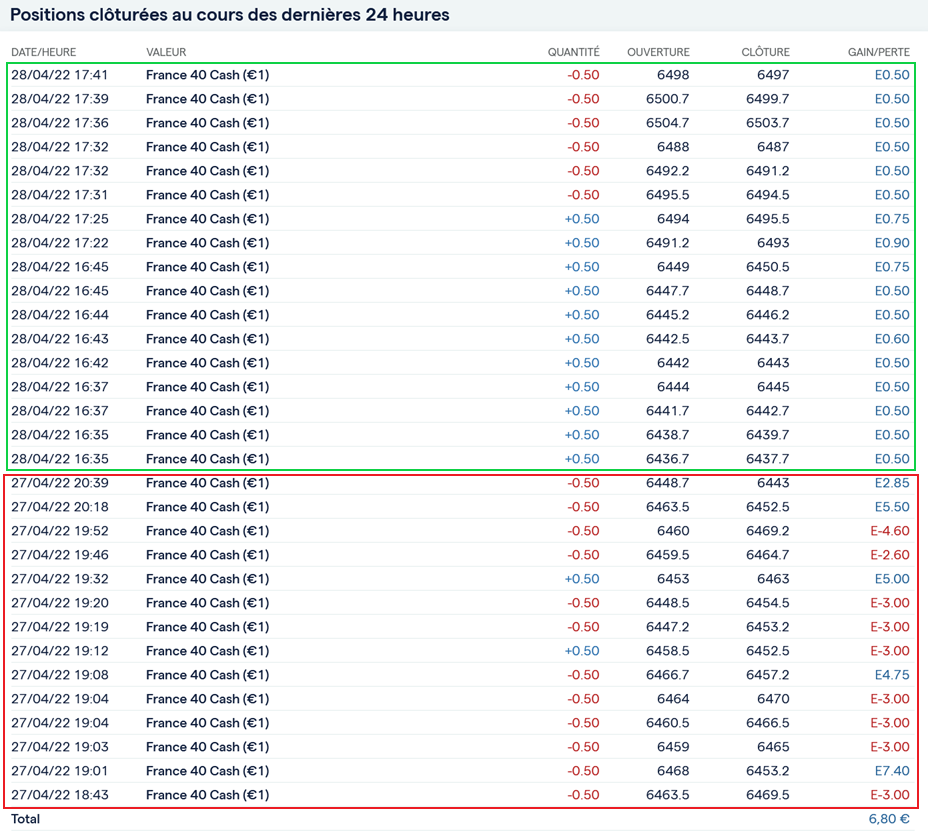Select the date cell 28/04/22 17:36
Image resolution: width=929 pixels, height=838 pixels.
tap(60, 123)
